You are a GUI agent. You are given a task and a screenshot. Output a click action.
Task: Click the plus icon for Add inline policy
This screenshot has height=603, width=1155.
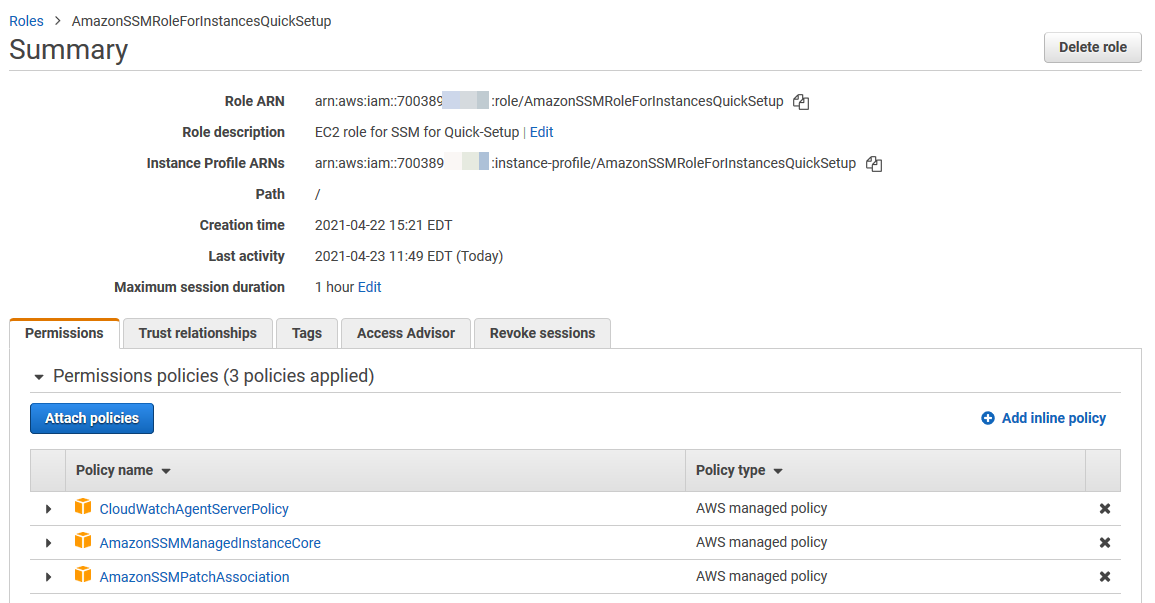tap(988, 418)
